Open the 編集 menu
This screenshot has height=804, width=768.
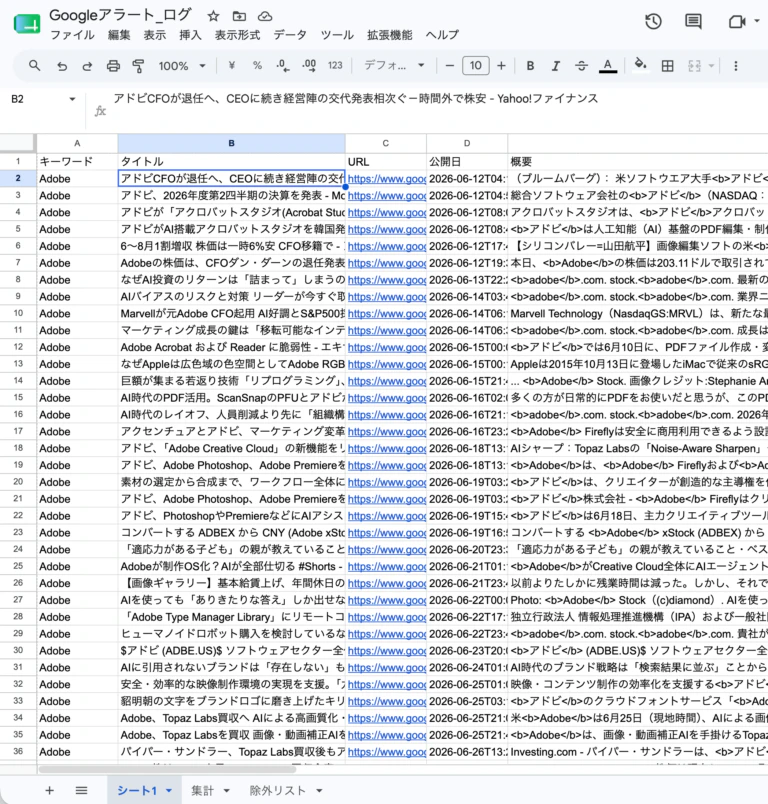coord(119,35)
